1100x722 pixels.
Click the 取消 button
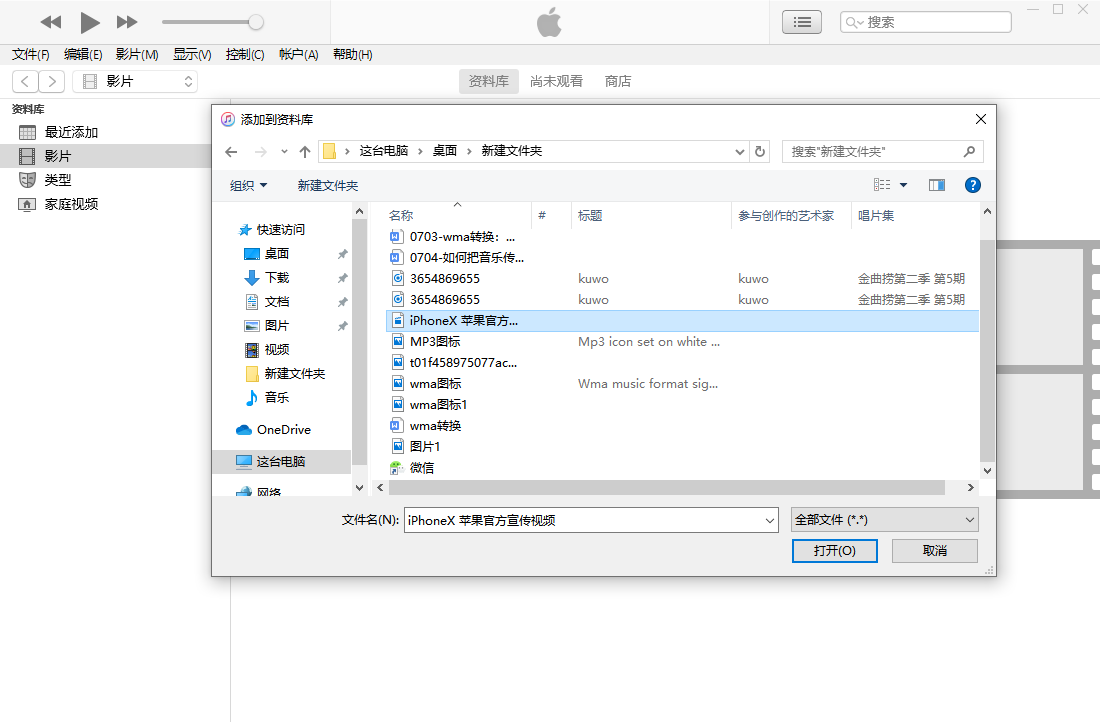click(x=934, y=551)
